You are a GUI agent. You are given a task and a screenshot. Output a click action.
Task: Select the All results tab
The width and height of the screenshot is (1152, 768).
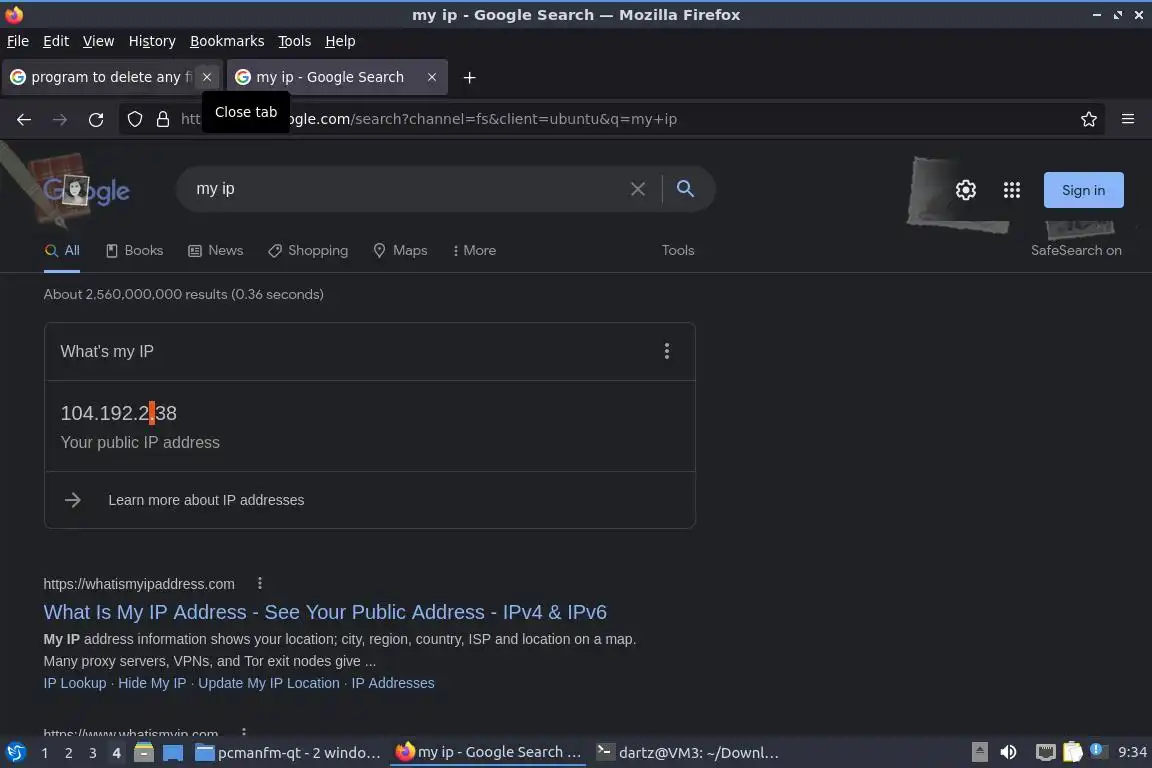(62, 251)
